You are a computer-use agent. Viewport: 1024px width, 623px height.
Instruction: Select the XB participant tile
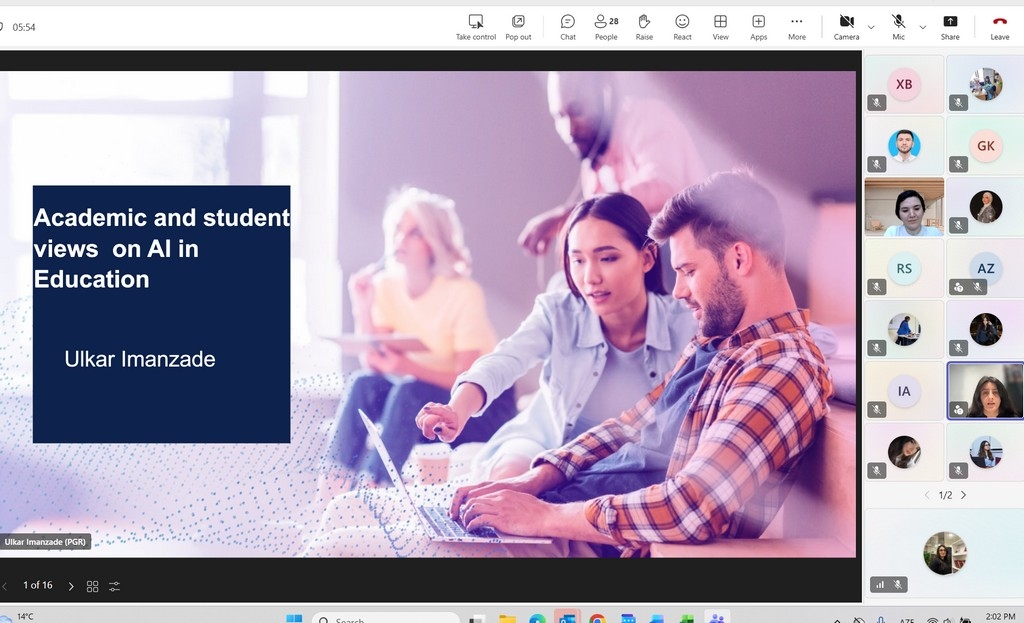pos(904,84)
